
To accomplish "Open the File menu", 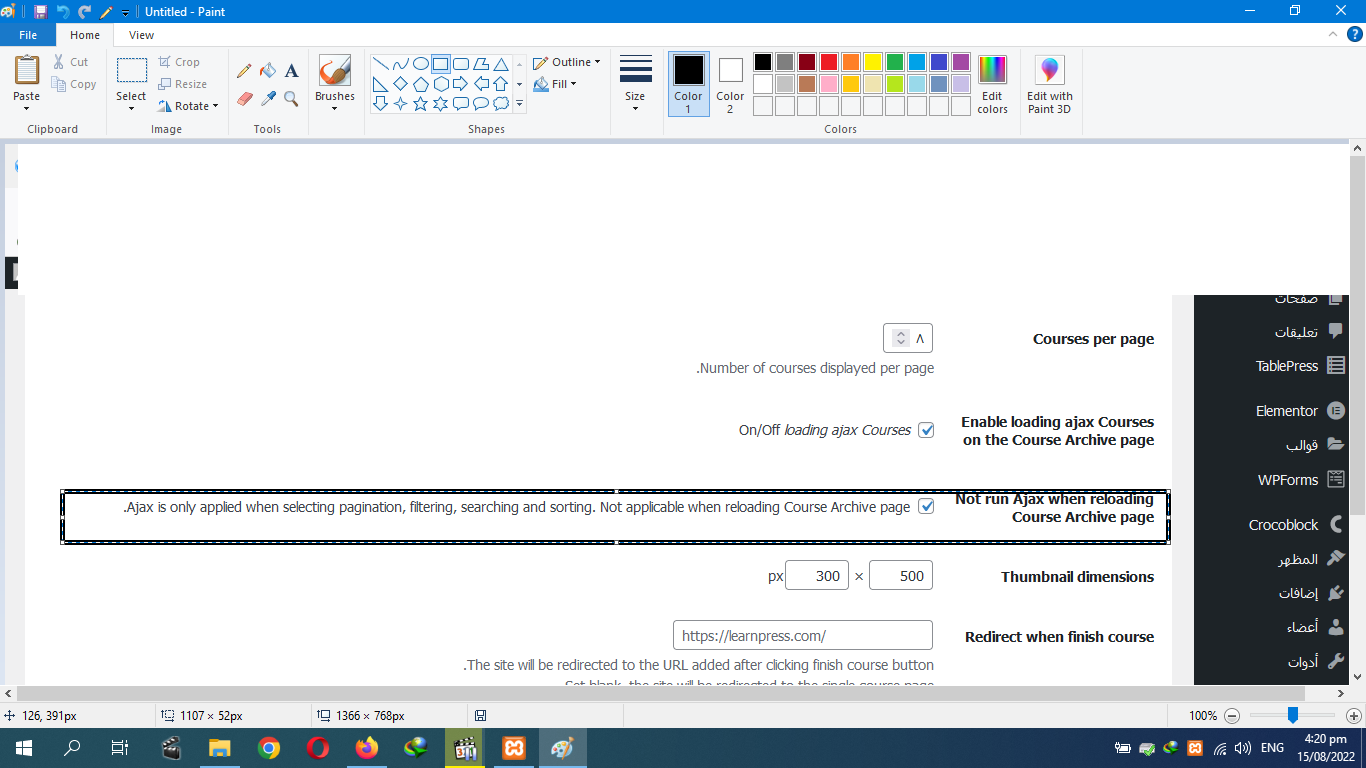I will tap(28, 35).
